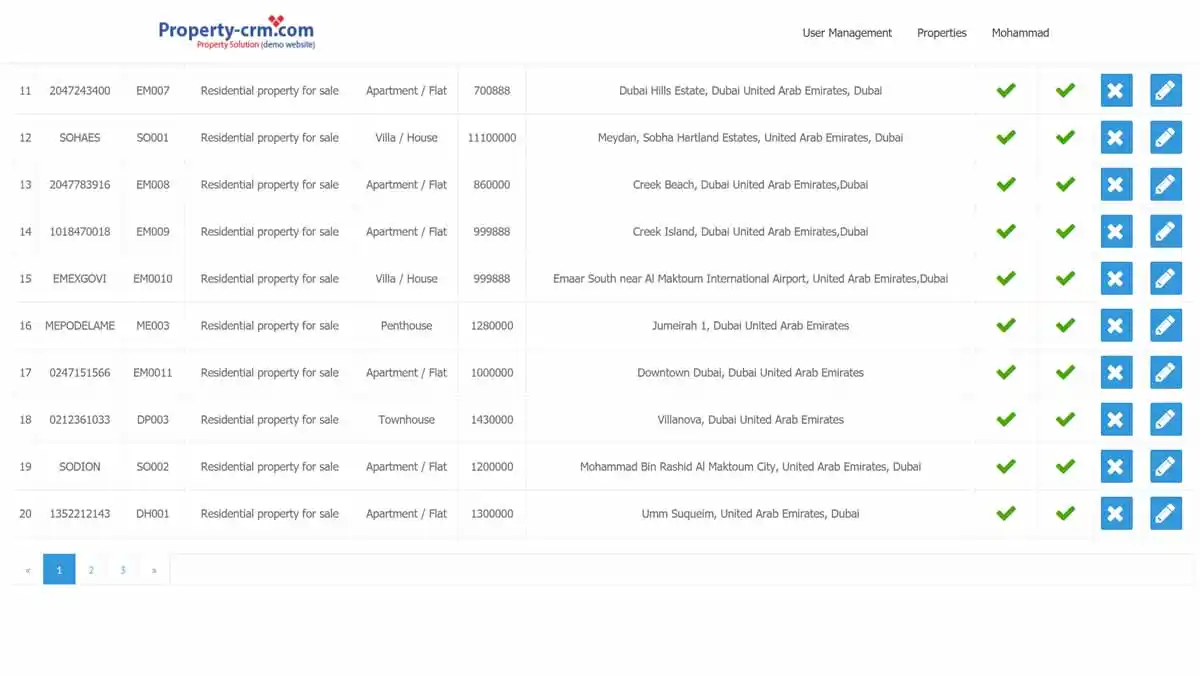This screenshot has width=1200, height=675.
Task: Delete EM0011 Downtown Dubai apartment
Action: pyautogui.click(x=1116, y=373)
